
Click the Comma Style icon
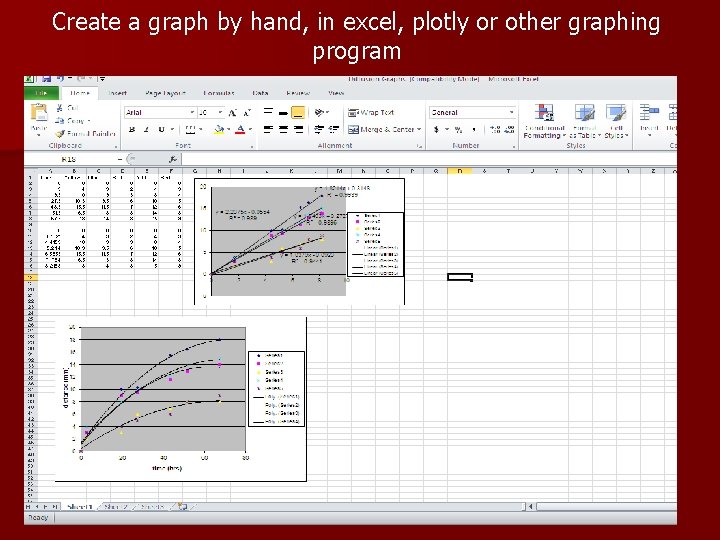(473, 129)
